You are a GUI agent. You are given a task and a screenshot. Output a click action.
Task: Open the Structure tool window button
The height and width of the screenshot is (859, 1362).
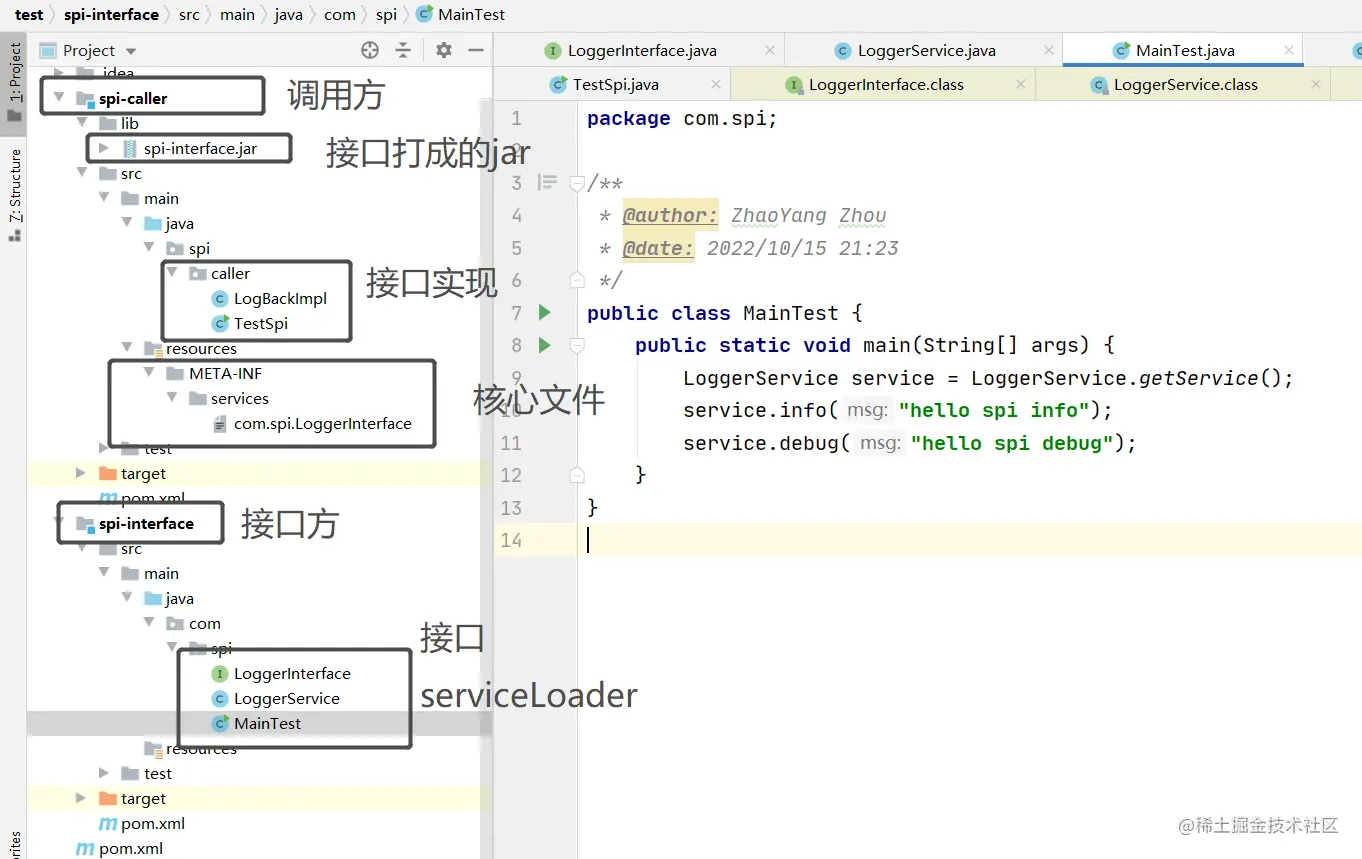(x=14, y=194)
